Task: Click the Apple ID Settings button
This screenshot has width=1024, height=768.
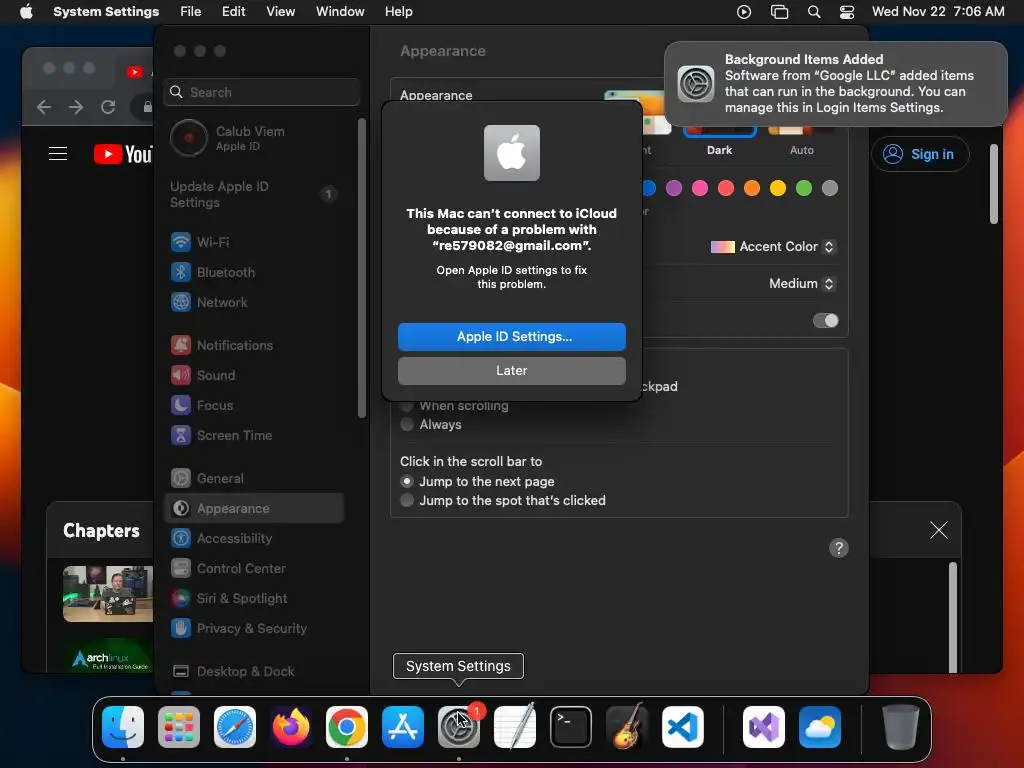Action: [x=511, y=337]
